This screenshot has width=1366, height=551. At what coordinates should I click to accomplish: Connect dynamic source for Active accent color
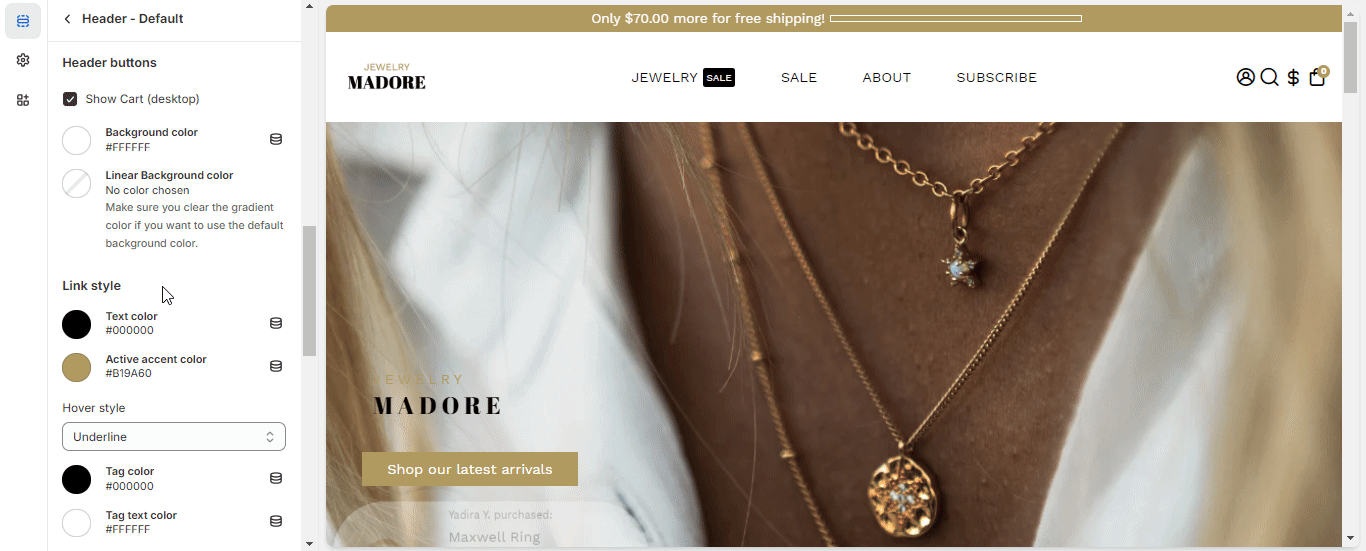(x=276, y=366)
